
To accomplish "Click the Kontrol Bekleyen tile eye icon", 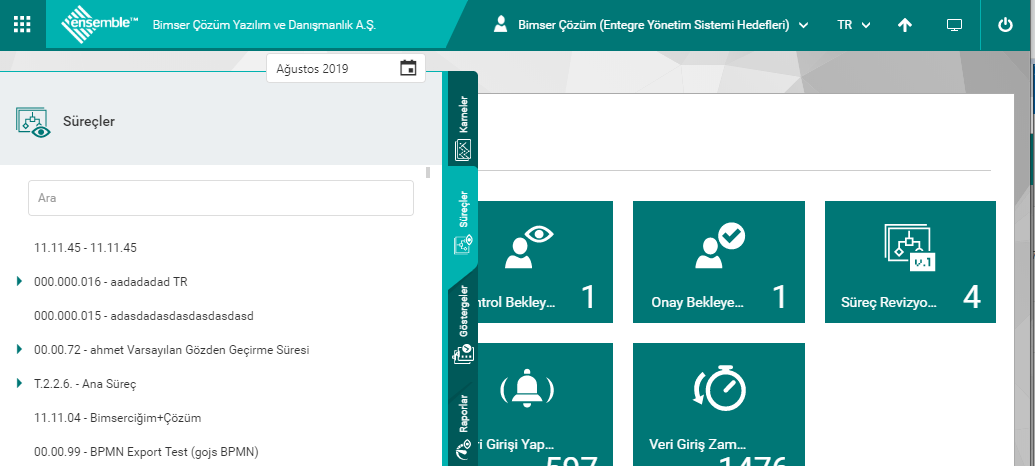I will tap(529, 247).
